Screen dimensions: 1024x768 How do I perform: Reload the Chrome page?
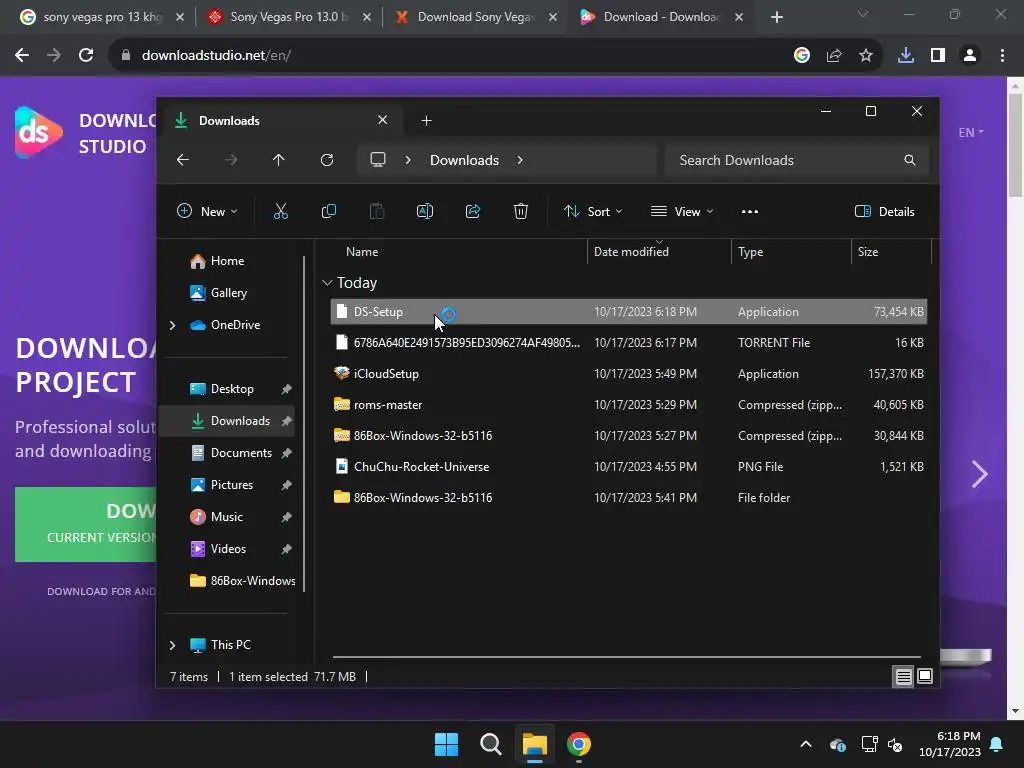[x=86, y=56]
